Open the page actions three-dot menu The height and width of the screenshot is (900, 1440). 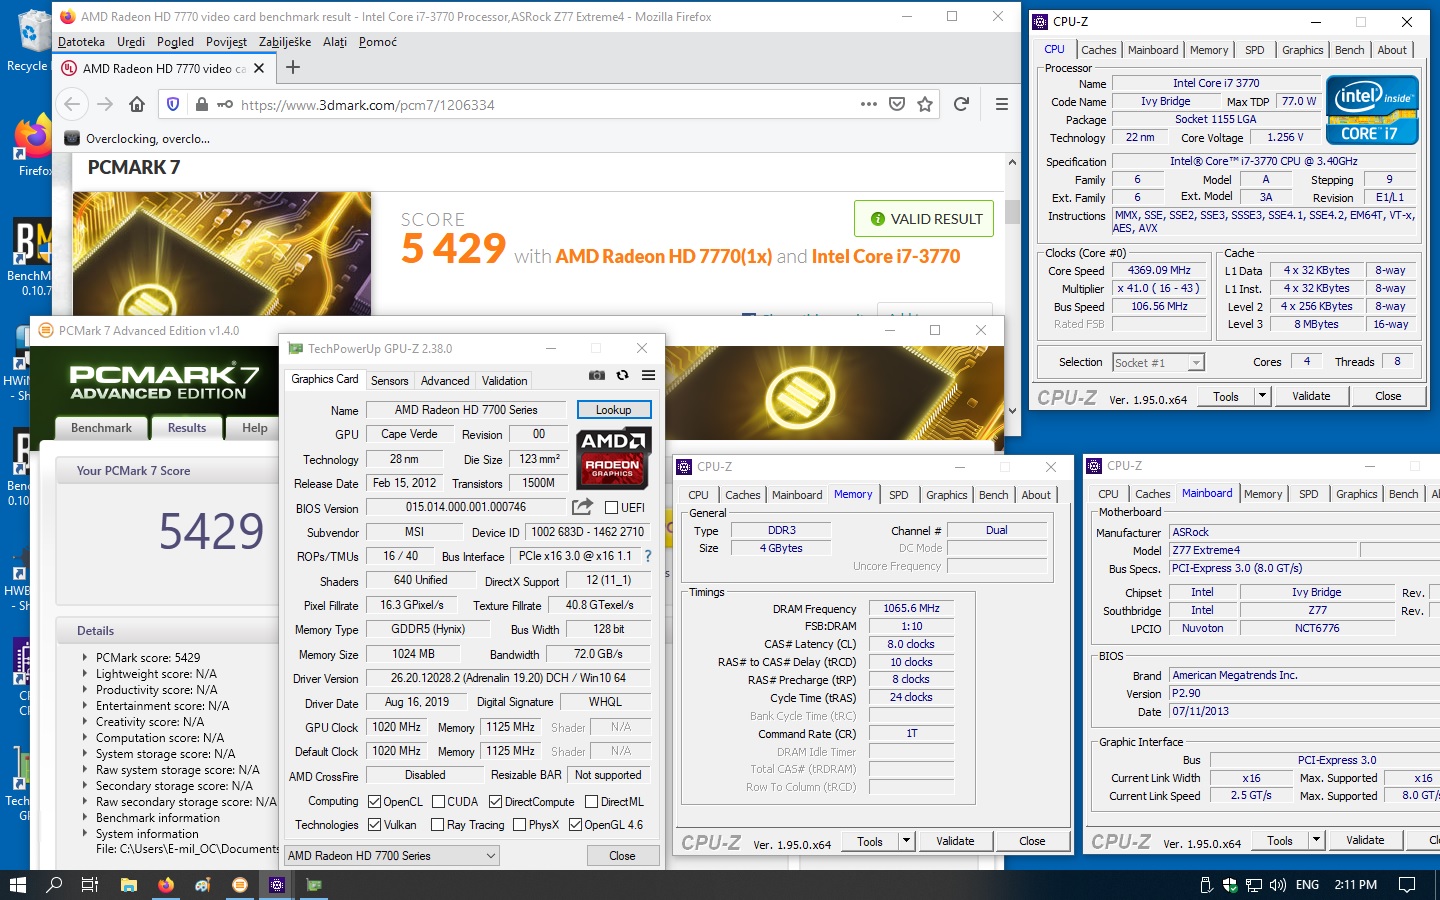point(868,104)
